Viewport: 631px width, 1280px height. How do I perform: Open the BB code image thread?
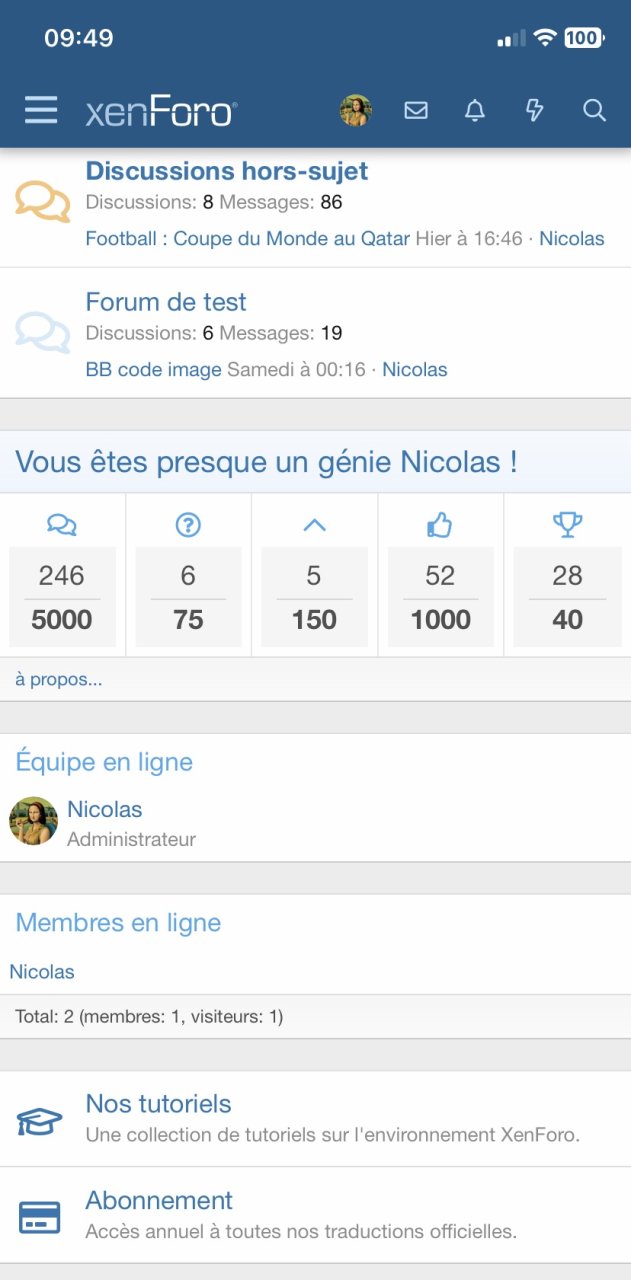tap(153, 369)
